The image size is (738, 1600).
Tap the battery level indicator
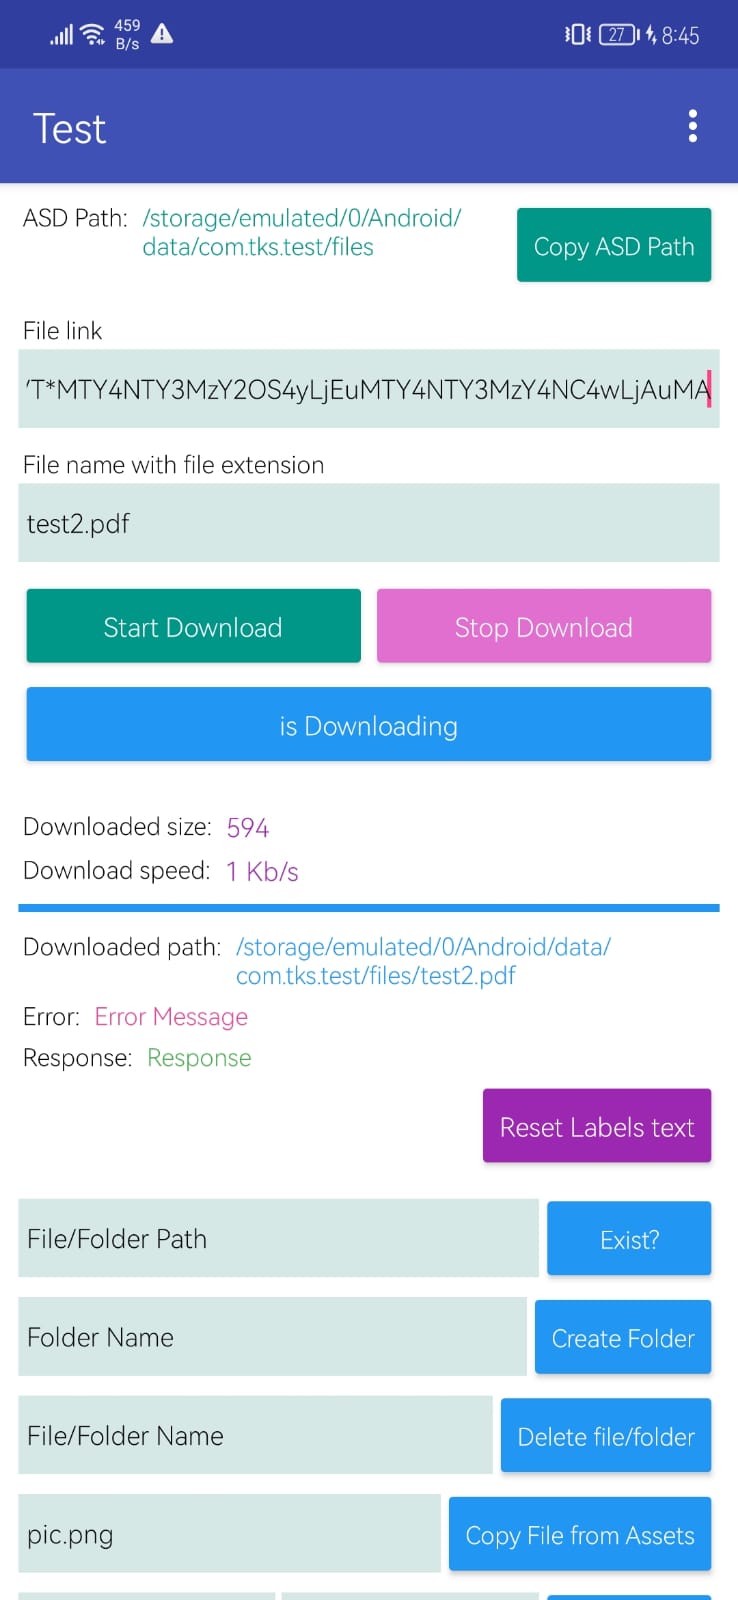pyautogui.click(x=620, y=35)
